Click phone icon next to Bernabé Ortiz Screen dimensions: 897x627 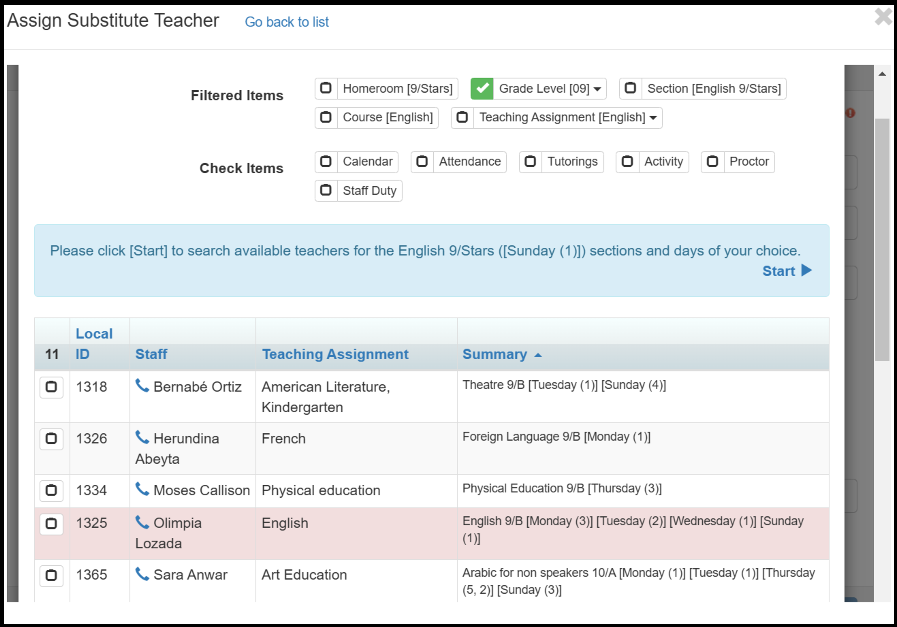[x=142, y=386]
